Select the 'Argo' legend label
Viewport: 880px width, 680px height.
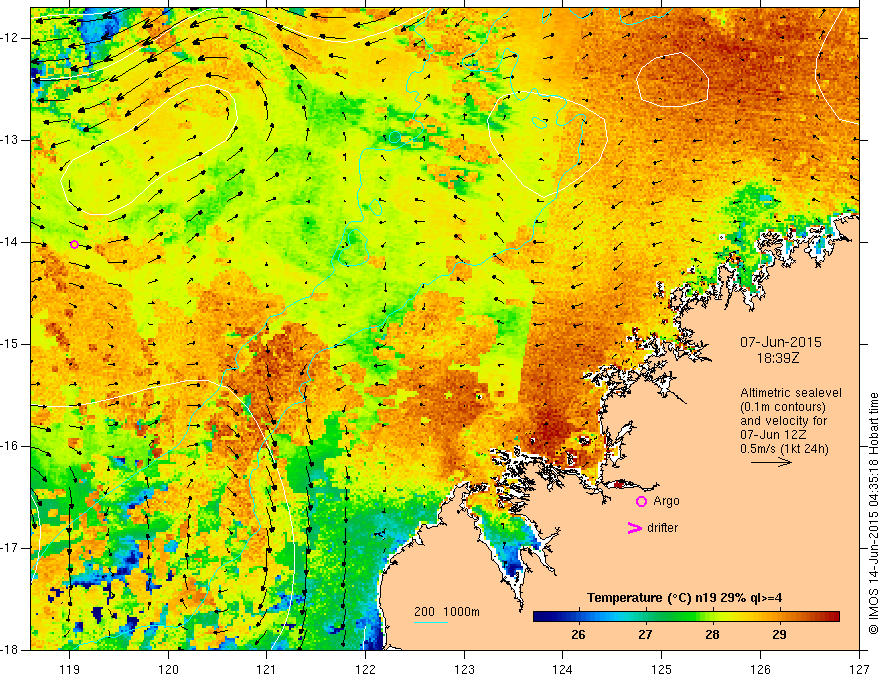[x=666, y=501]
